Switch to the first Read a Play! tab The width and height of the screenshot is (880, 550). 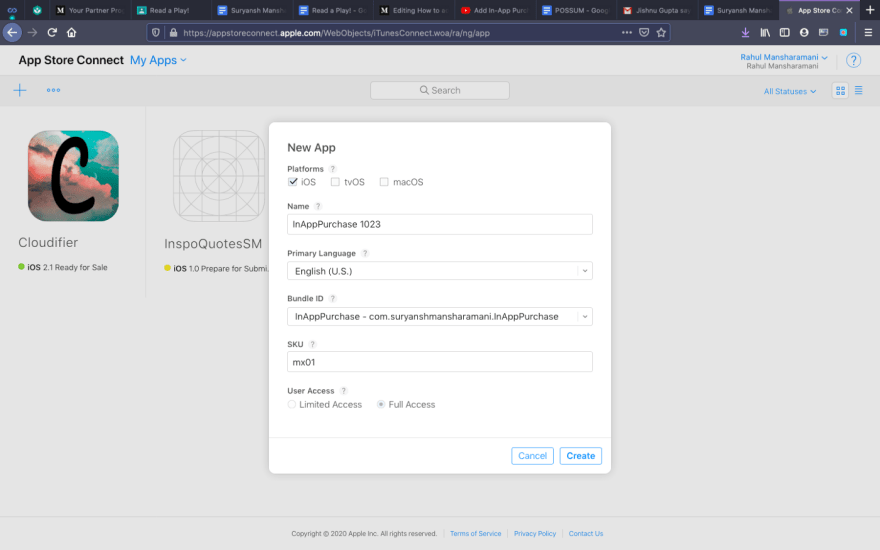tap(172, 10)
